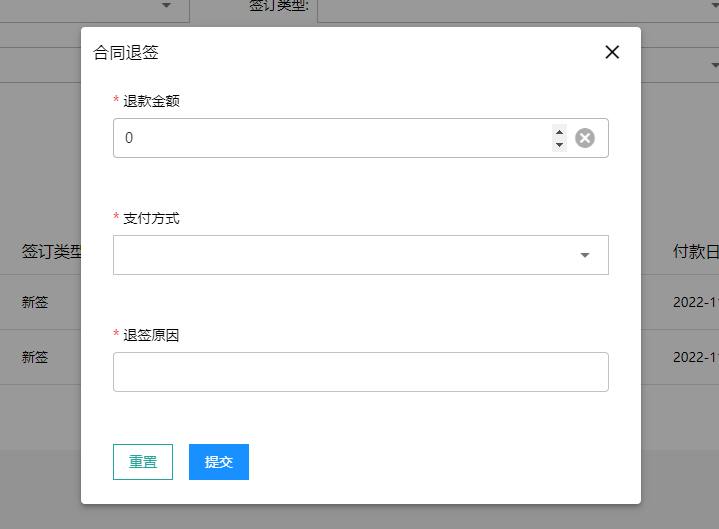Click the 退款金额 field label
The width and height of the screenshot is (719, 529).
pyautogui.click(x=151, y=101)
